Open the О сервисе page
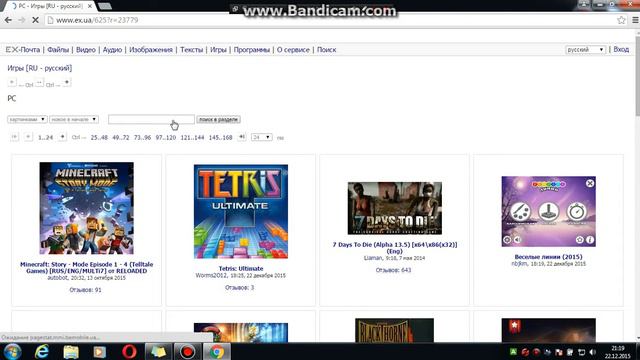The width and height of the screenshot is (640, 360). click(x=293, y=50)
